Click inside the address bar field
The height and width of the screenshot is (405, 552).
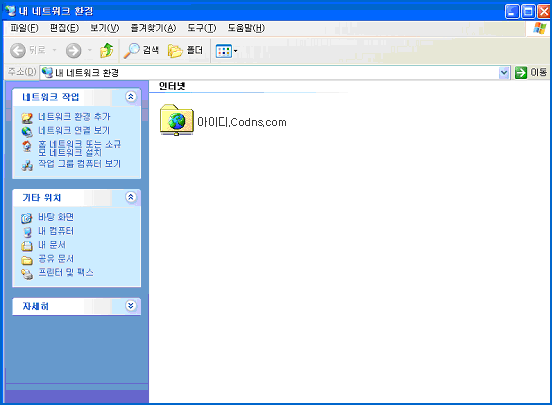point(269,73)
